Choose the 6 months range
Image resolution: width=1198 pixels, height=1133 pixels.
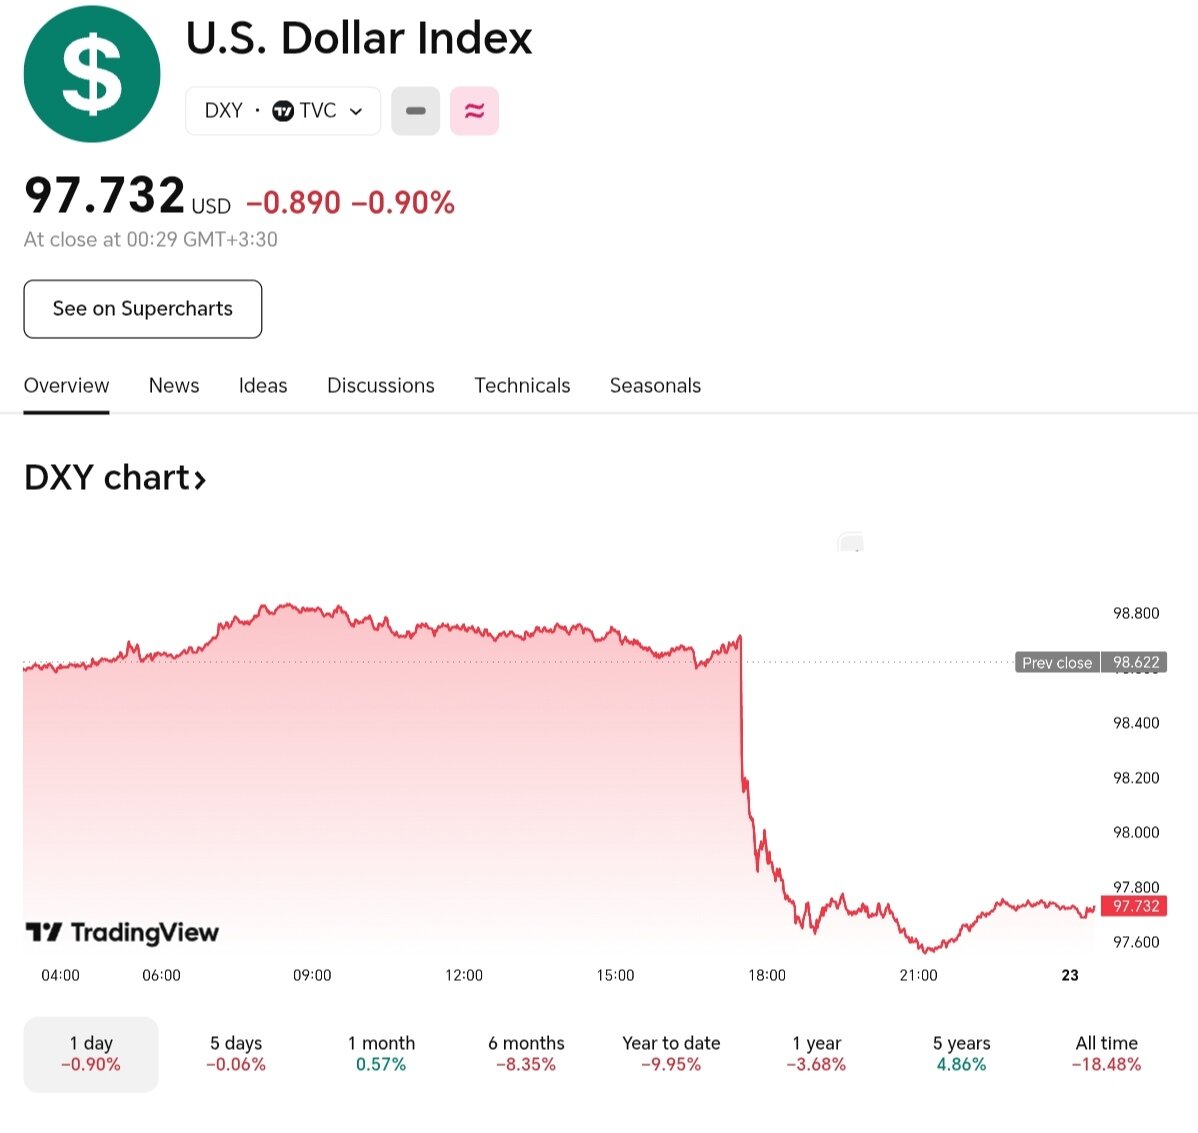coord(526,1054)
